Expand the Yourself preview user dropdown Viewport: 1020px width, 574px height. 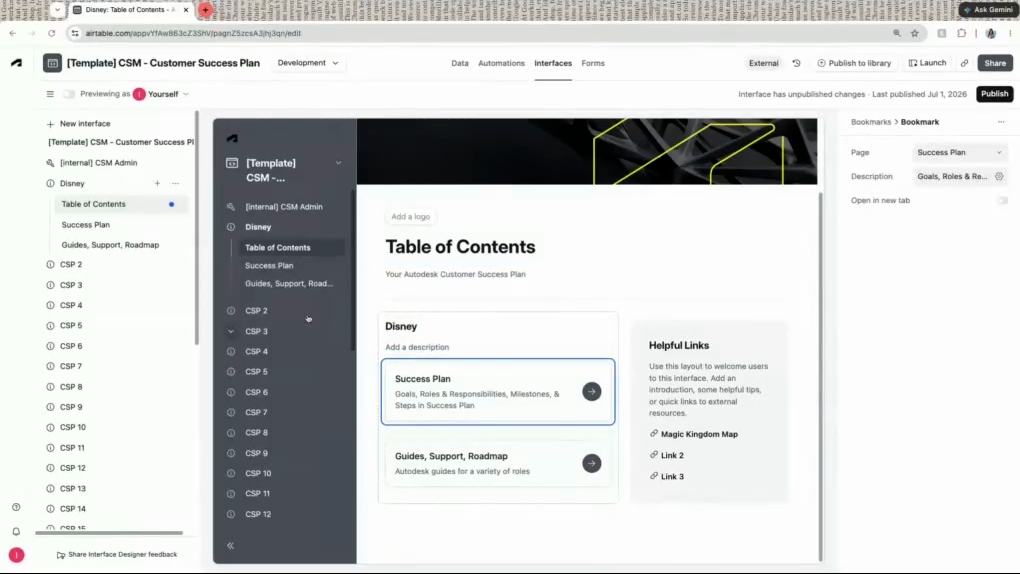coord(161,94)
